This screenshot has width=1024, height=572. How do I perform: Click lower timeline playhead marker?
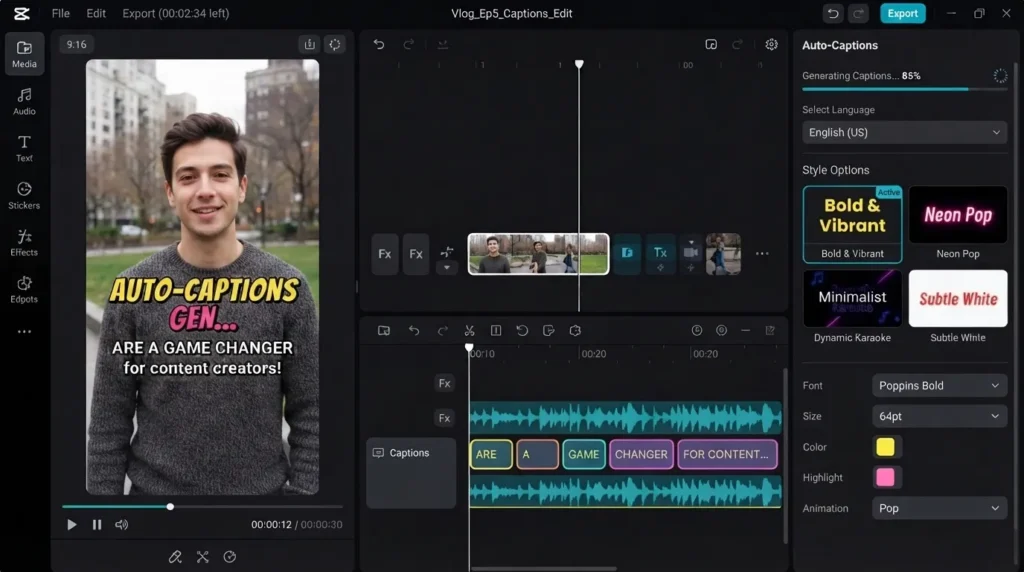point(469,348)
